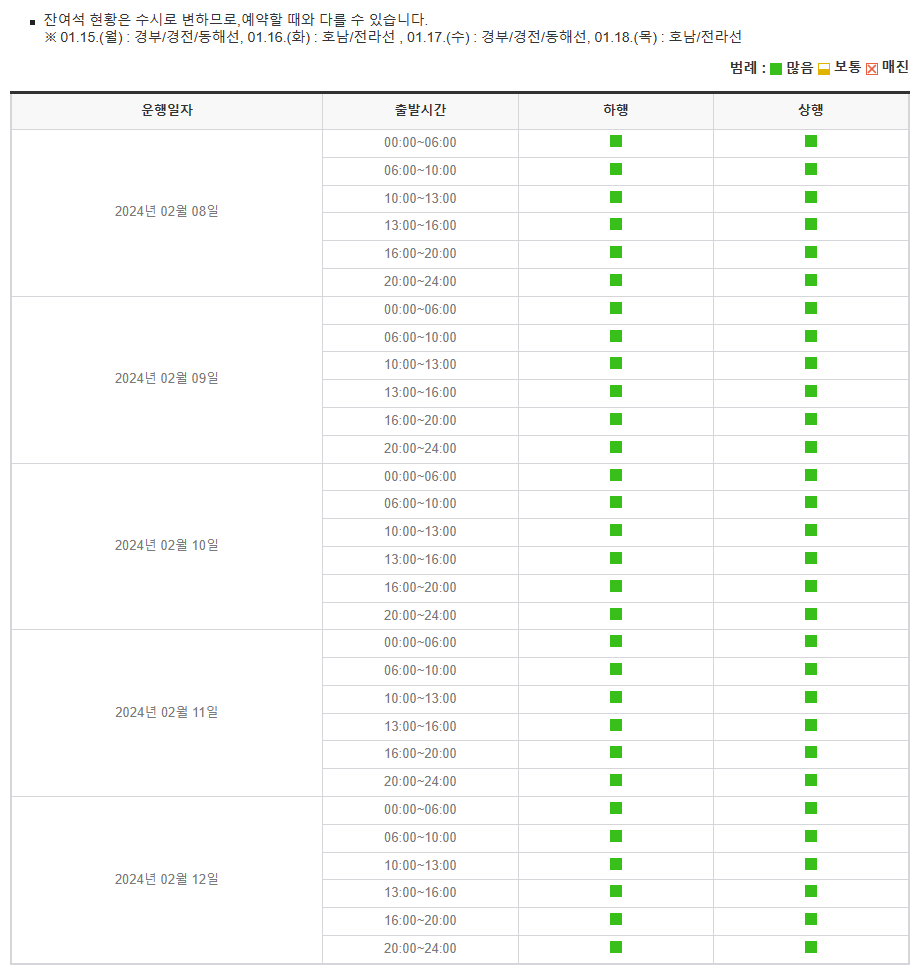Select 하행 seat icon for 02월 08일 06:00~10:00
924x972 pixels.
616,169
